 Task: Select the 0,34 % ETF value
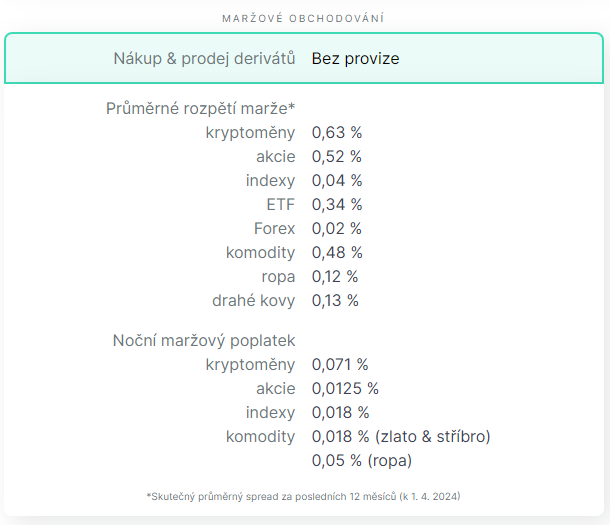coord(337,204)
